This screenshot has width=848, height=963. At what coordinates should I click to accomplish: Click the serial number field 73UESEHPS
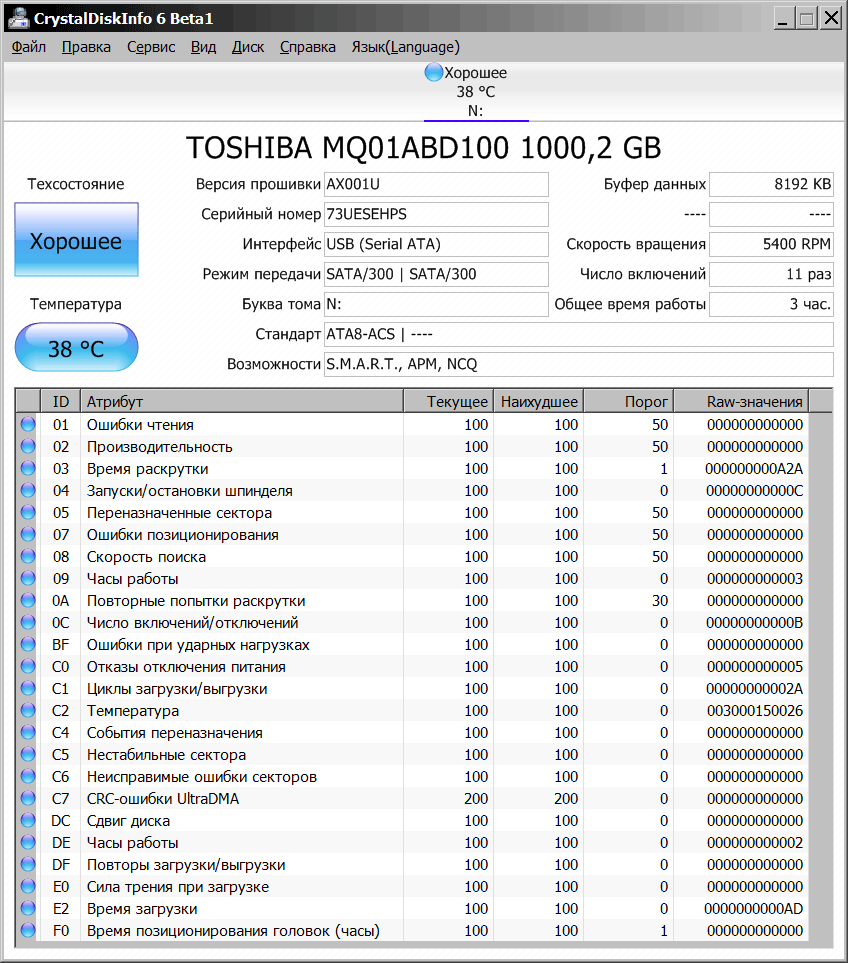[x=436, y=215]
